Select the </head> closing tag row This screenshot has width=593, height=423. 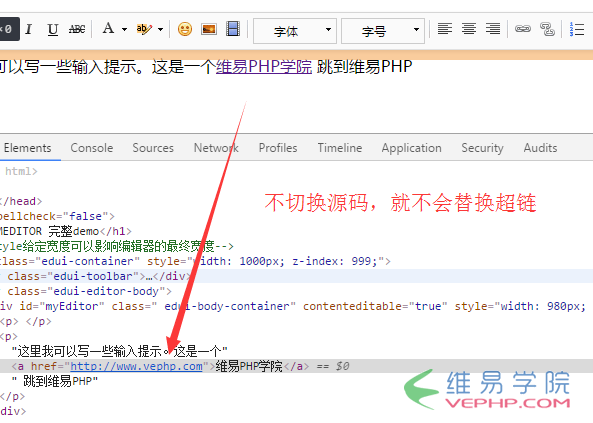click(x=296, y=201)
